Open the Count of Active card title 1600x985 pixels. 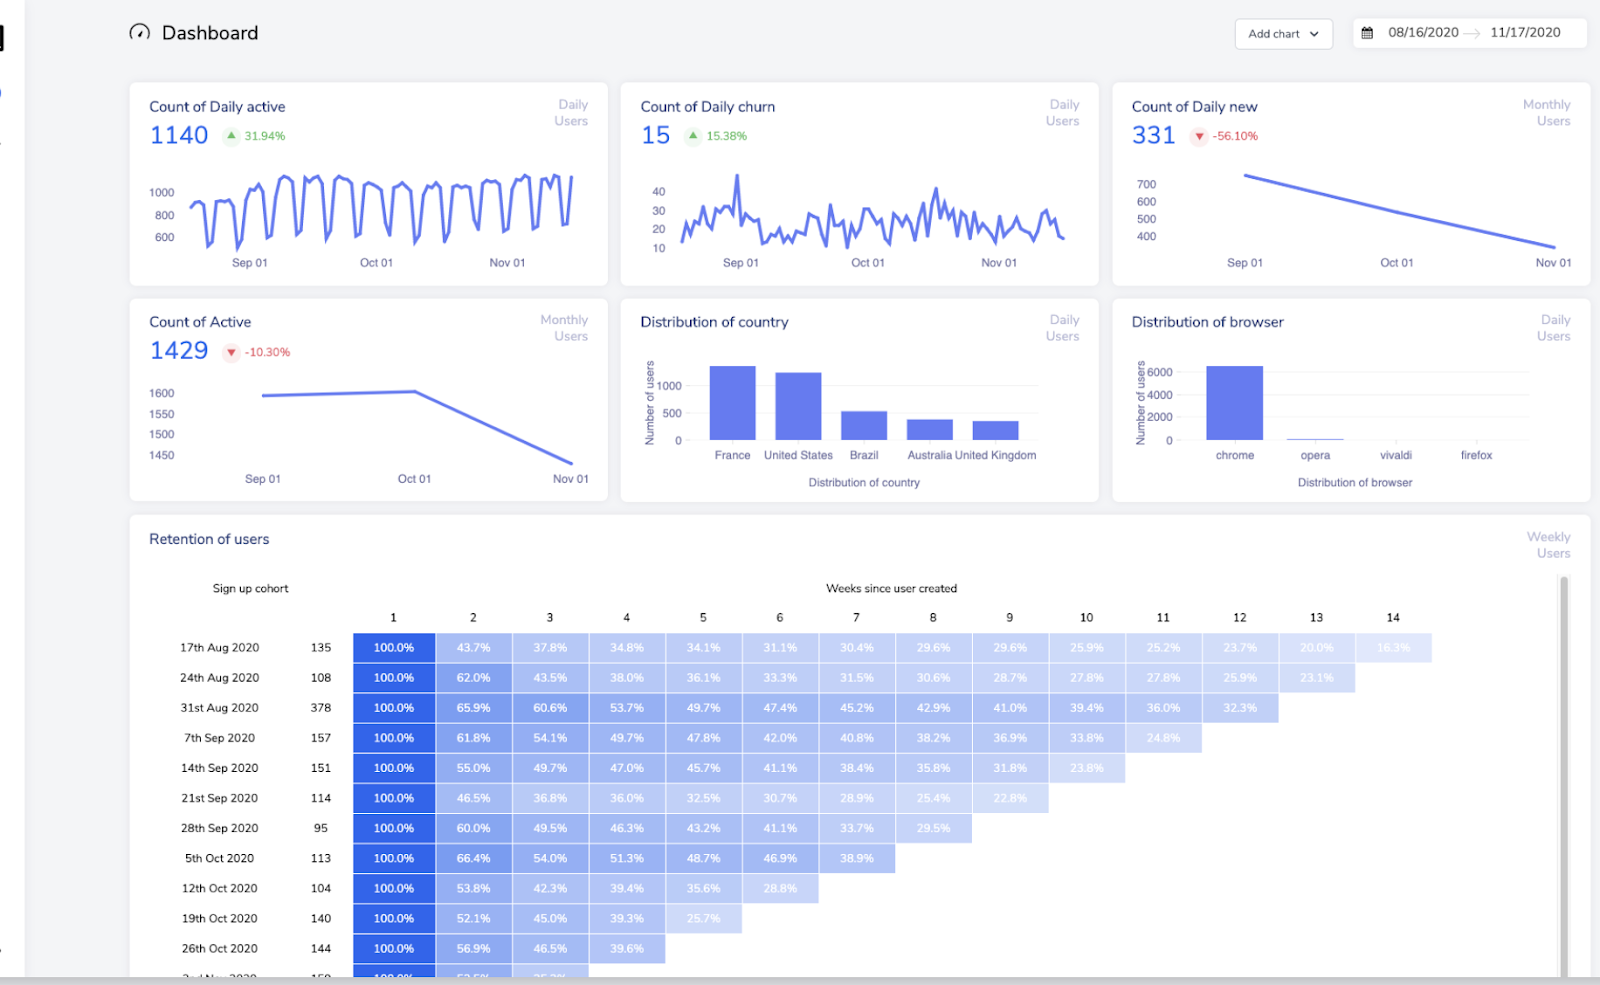click(x=200, y=322)
